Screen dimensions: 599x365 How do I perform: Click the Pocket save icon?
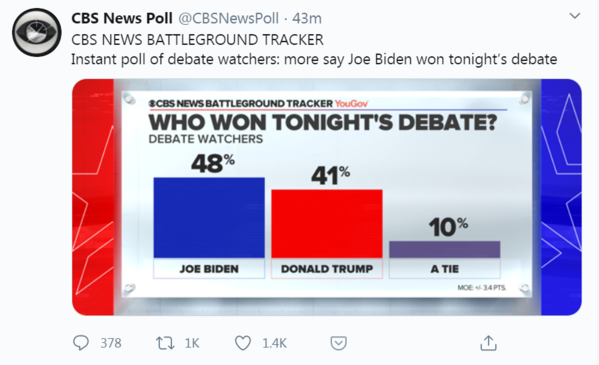(x=338, y=343)
